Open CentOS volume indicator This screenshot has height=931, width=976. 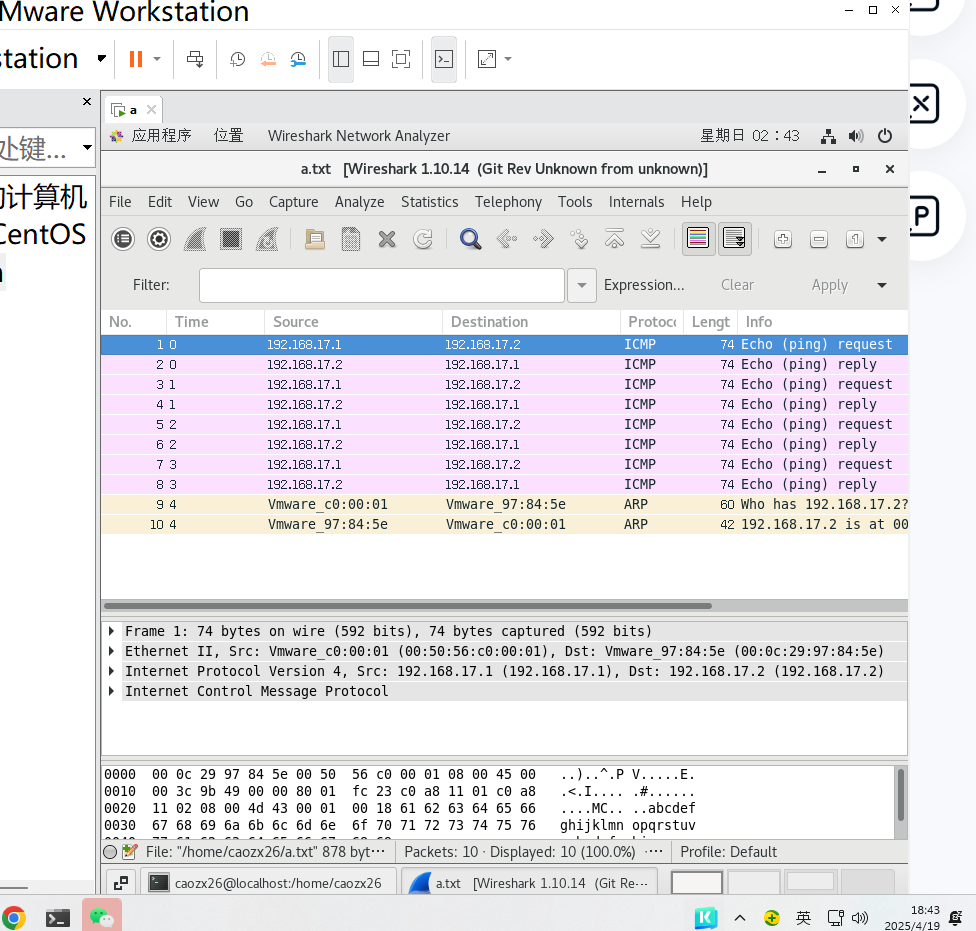click(x=856, y=136)
